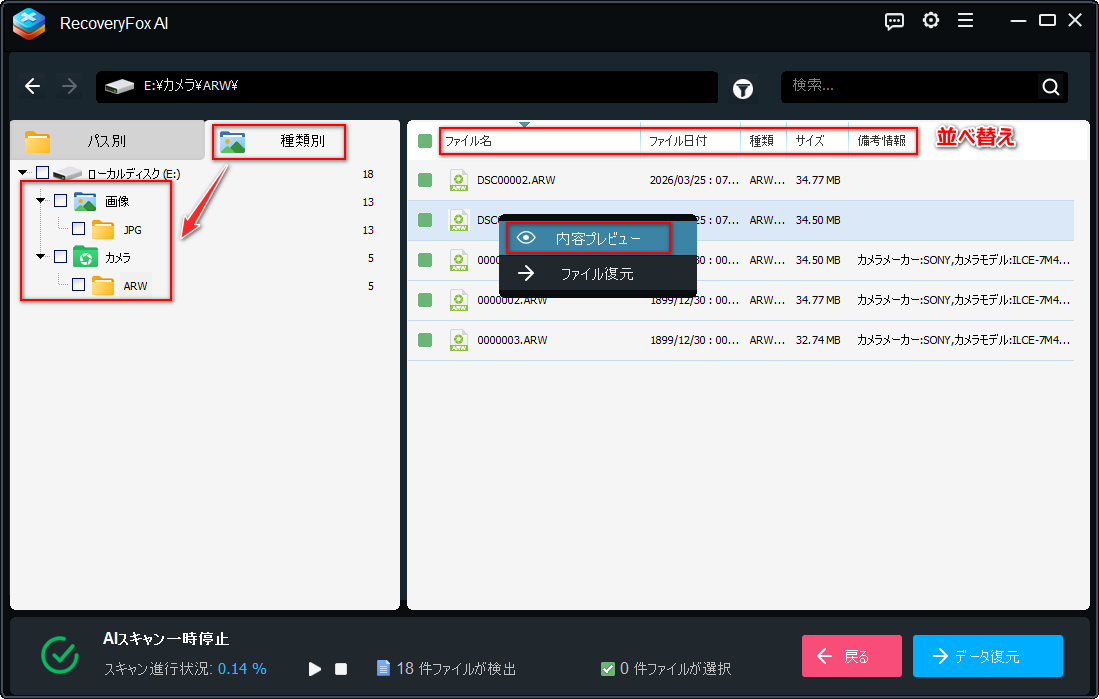The image size is (1099, 699).
Task: Check the 画像 checkbox
Action: click(x=61, y=201)
